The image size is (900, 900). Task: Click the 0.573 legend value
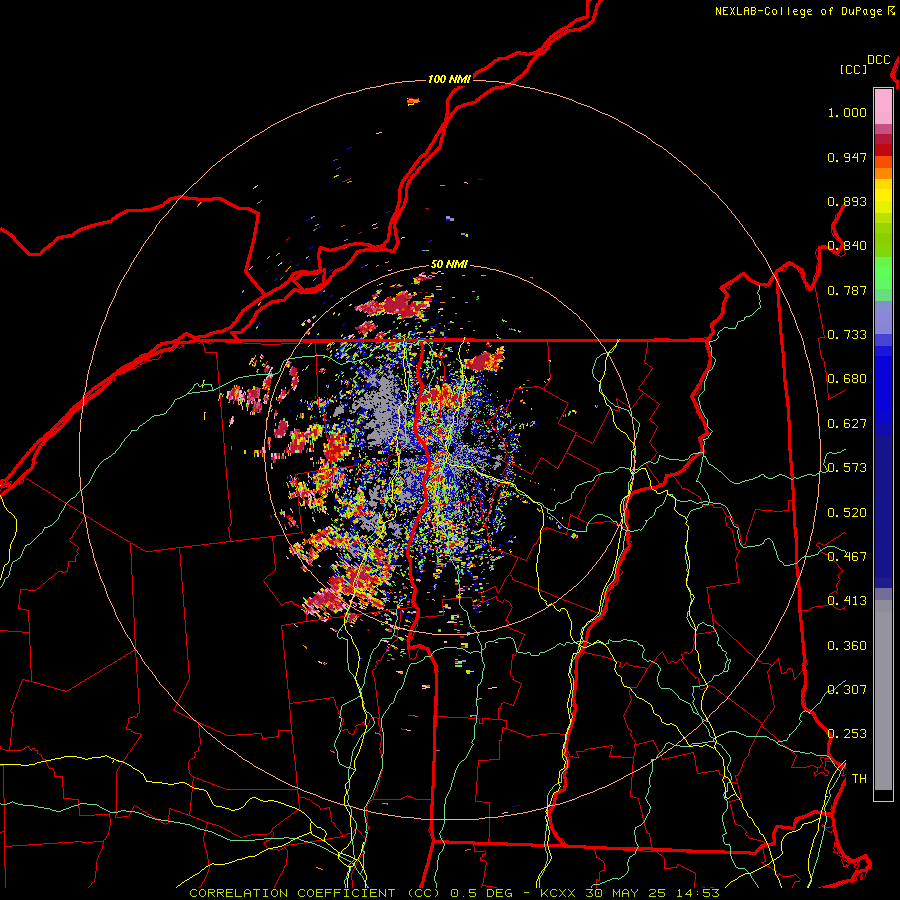coord(847,468)
